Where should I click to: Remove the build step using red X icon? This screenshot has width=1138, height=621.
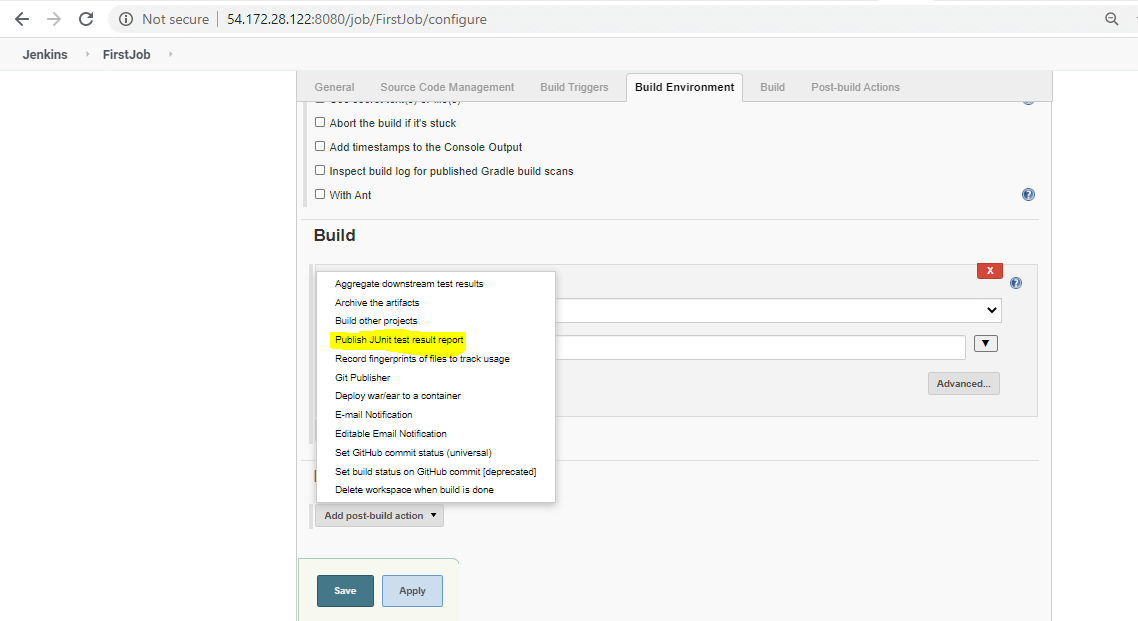click(989, 270)
